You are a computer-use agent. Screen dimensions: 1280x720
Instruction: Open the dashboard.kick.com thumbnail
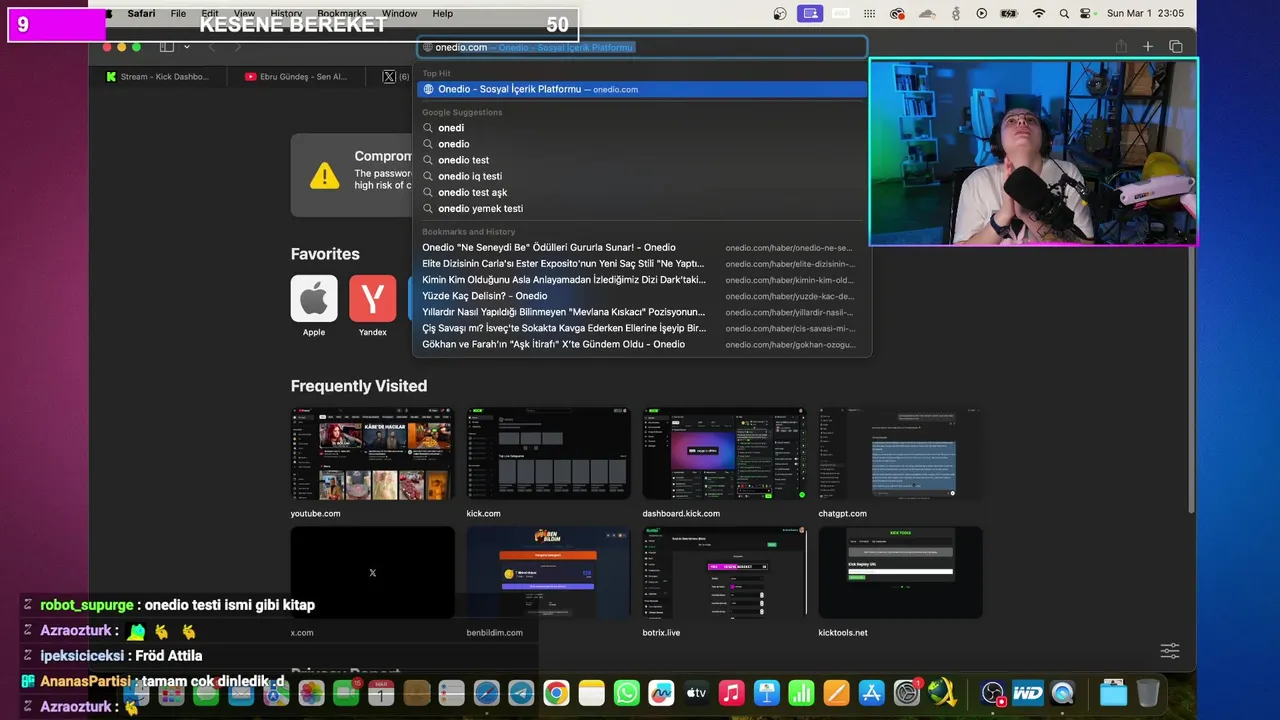coord(724,454)
